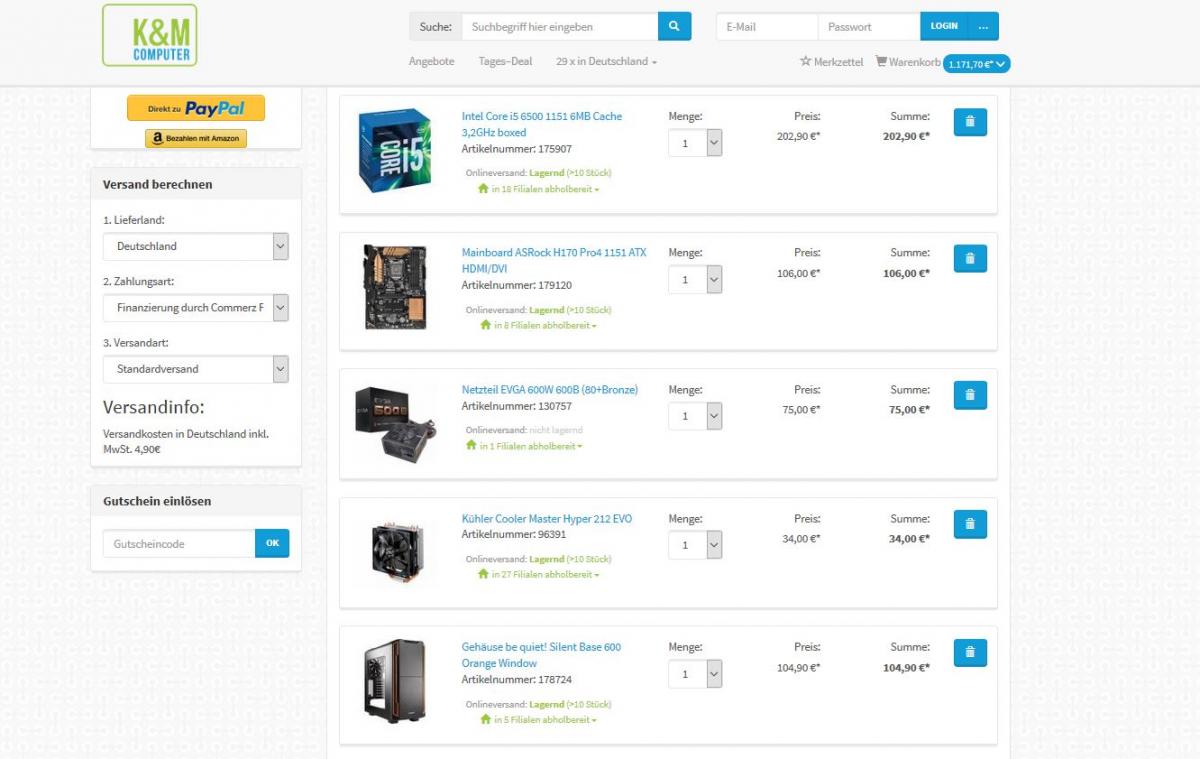Open Versandart Standardversand dropdown
Image resolution: width=1200 pixels, height=759 pixels.
pos(196,369)
